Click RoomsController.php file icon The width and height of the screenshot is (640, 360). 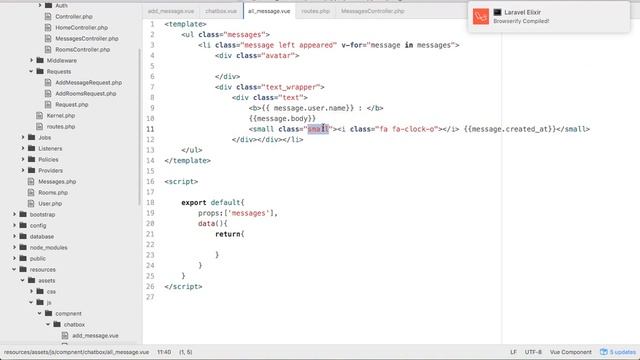pos(48,49)
